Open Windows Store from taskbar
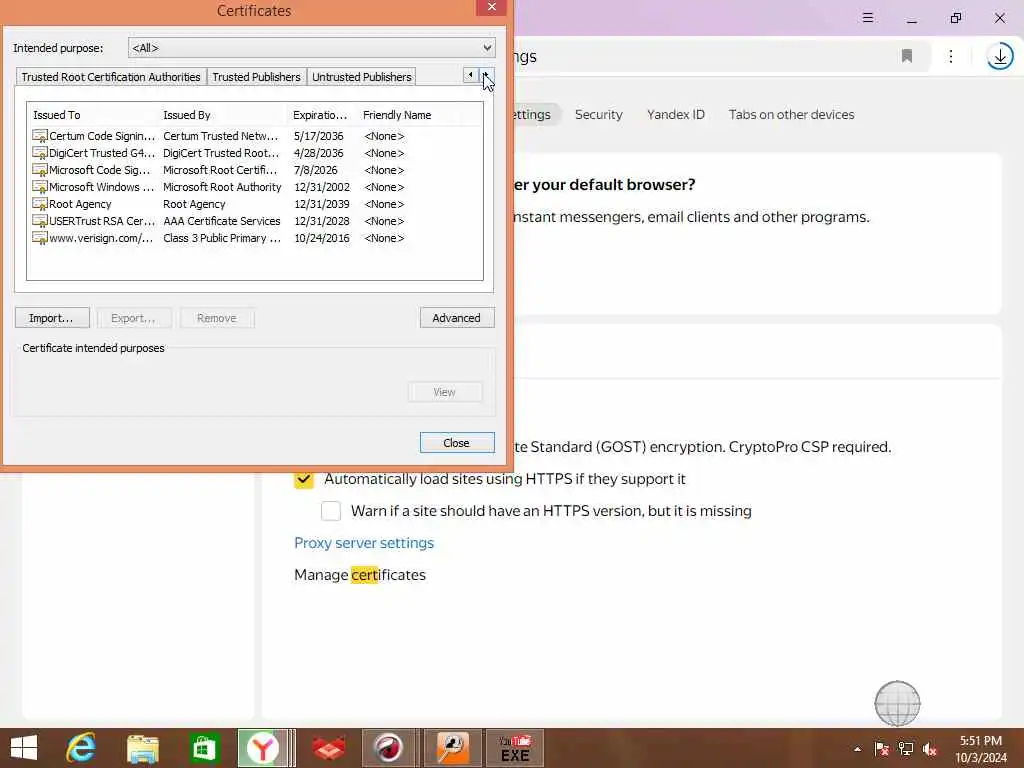 click(204, 748)
